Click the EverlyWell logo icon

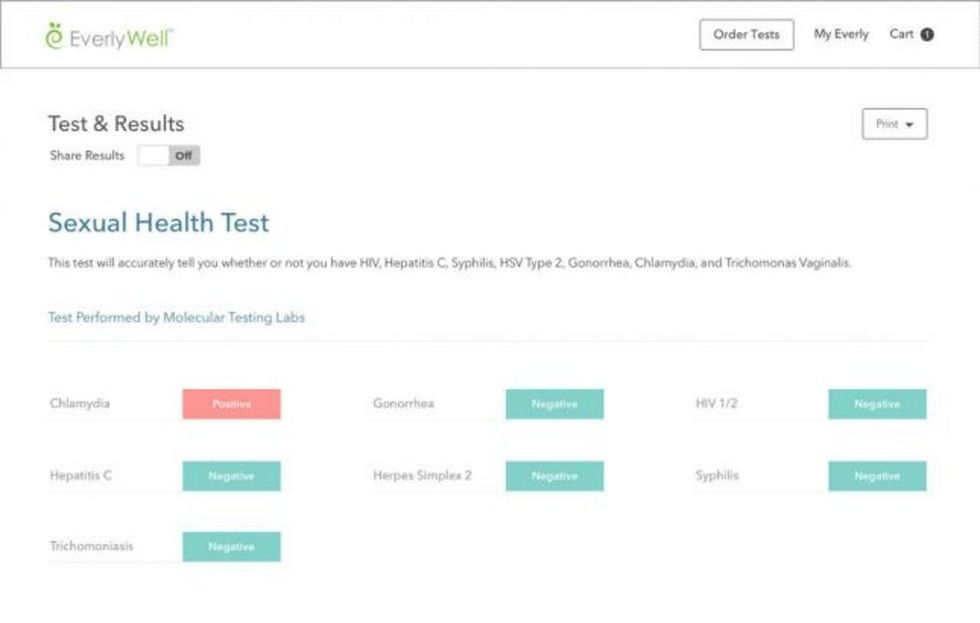[54, 35]
